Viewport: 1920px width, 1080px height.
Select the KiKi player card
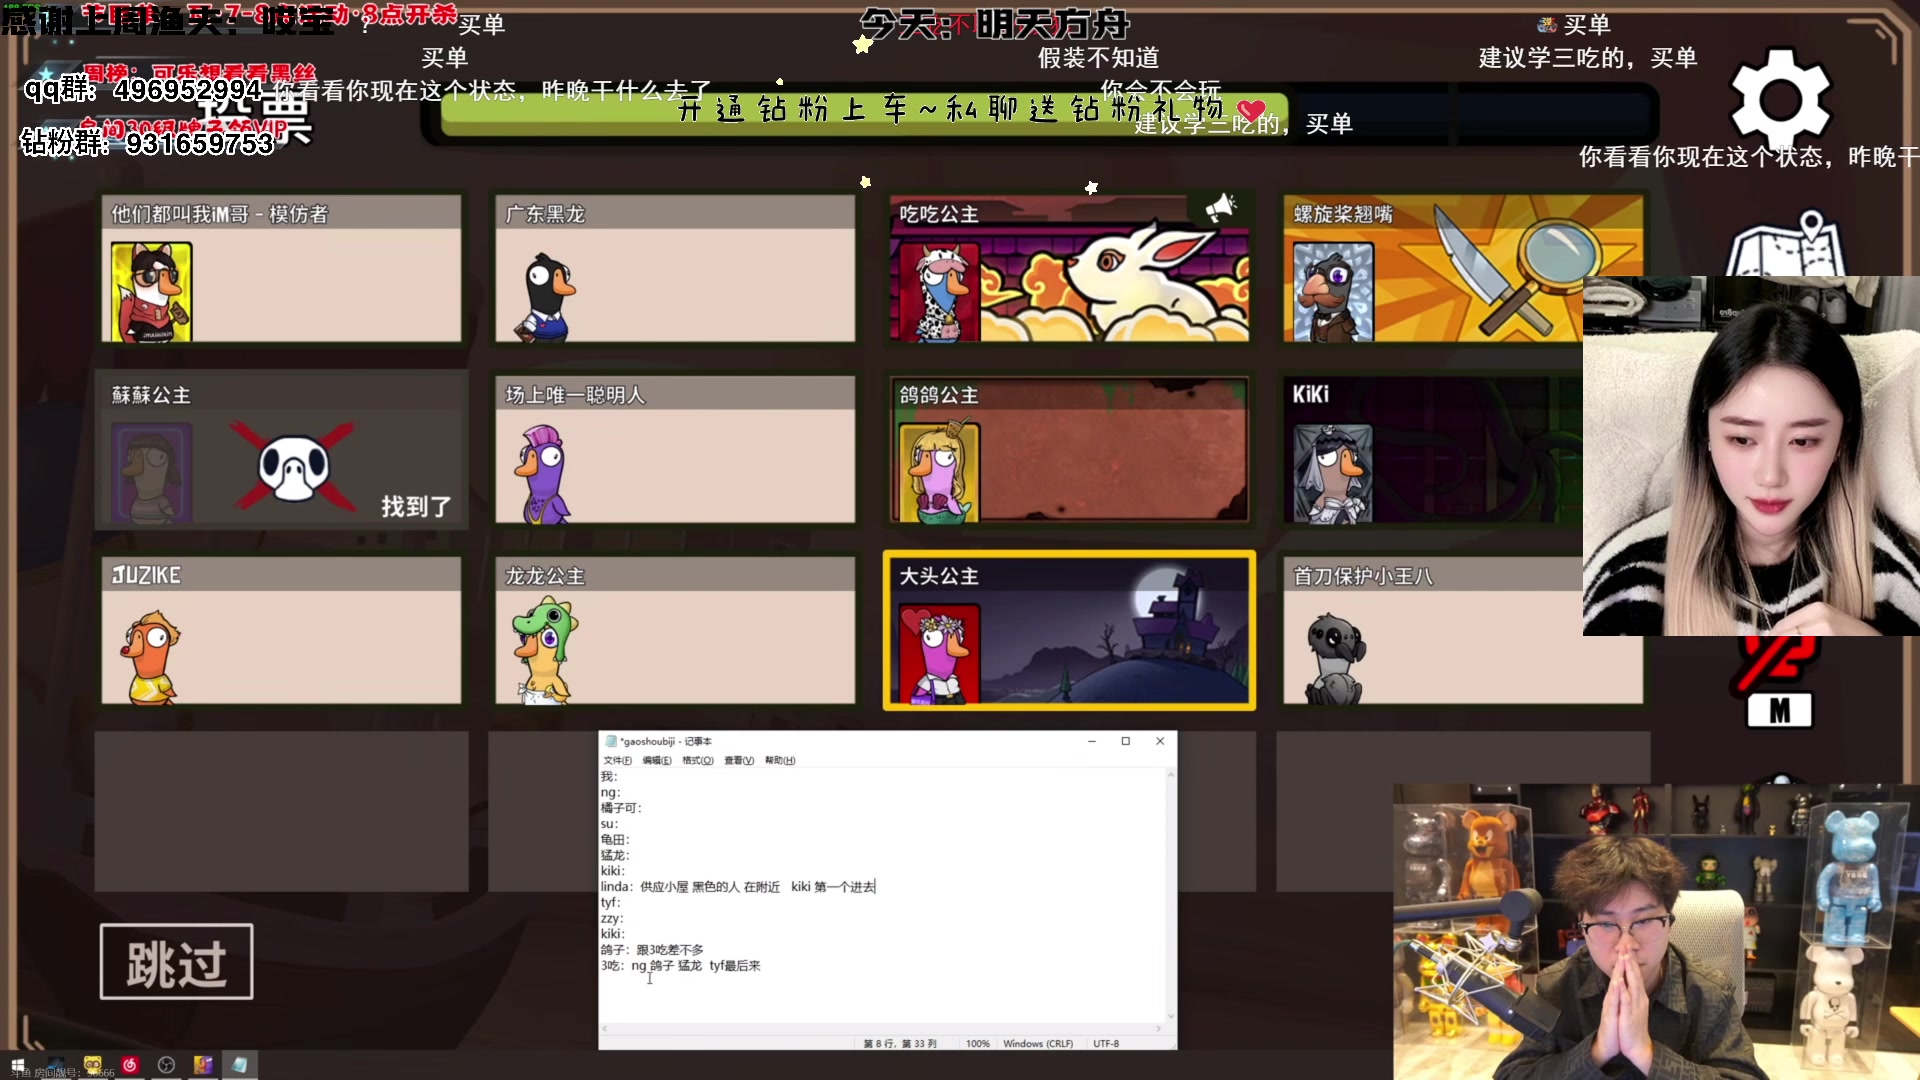pyautogui.click(x=1432, y=450)
